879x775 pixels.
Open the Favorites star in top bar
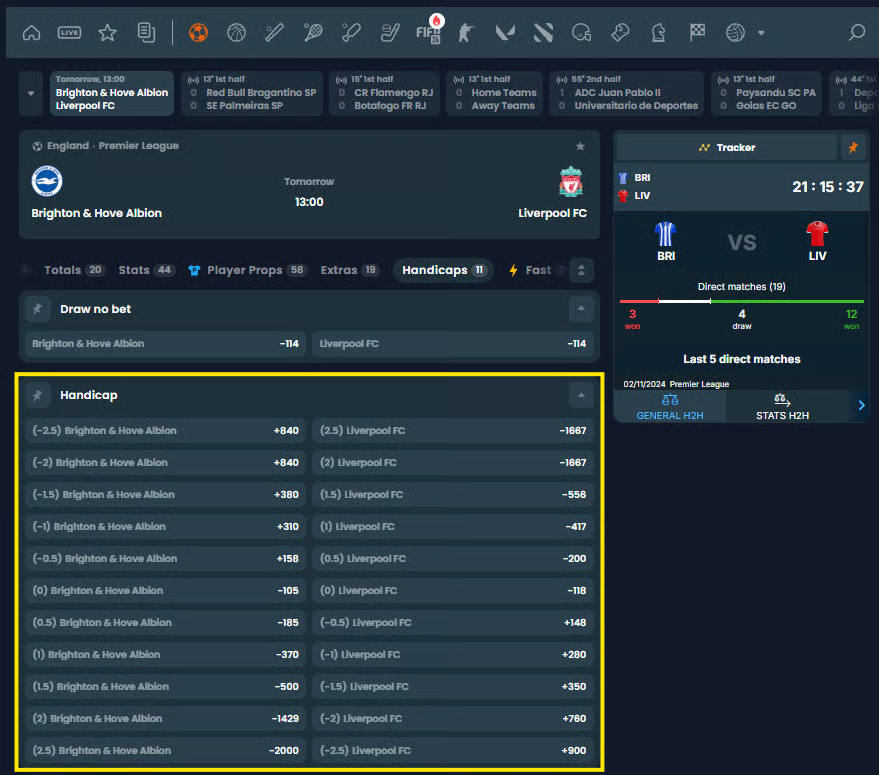click(107, 32)
